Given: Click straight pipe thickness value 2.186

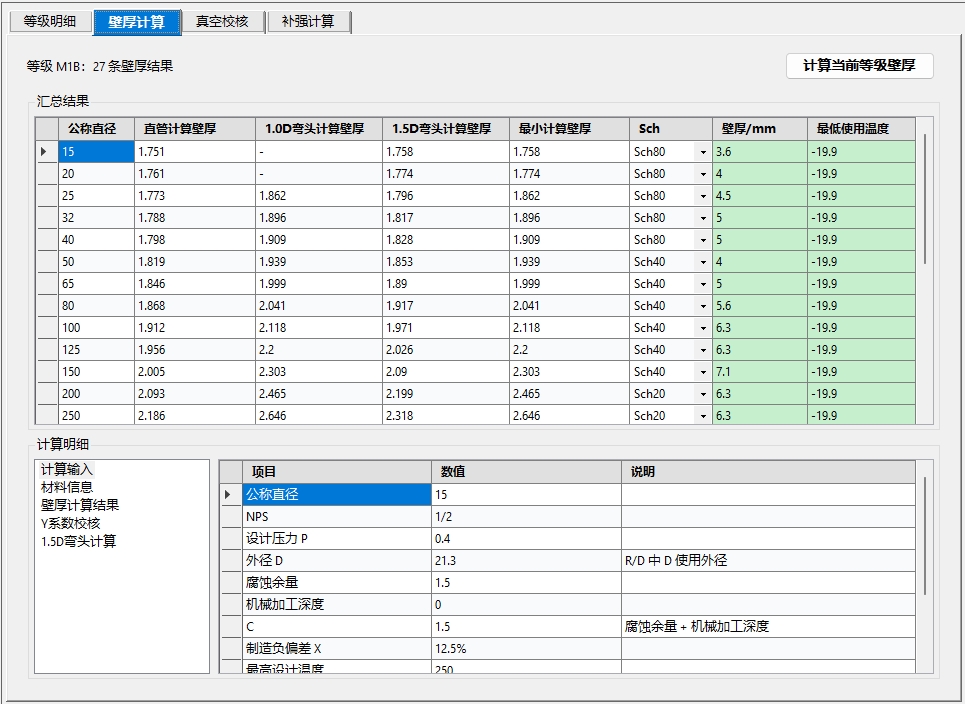Looking at the screenshot, I should click(194, 415).
